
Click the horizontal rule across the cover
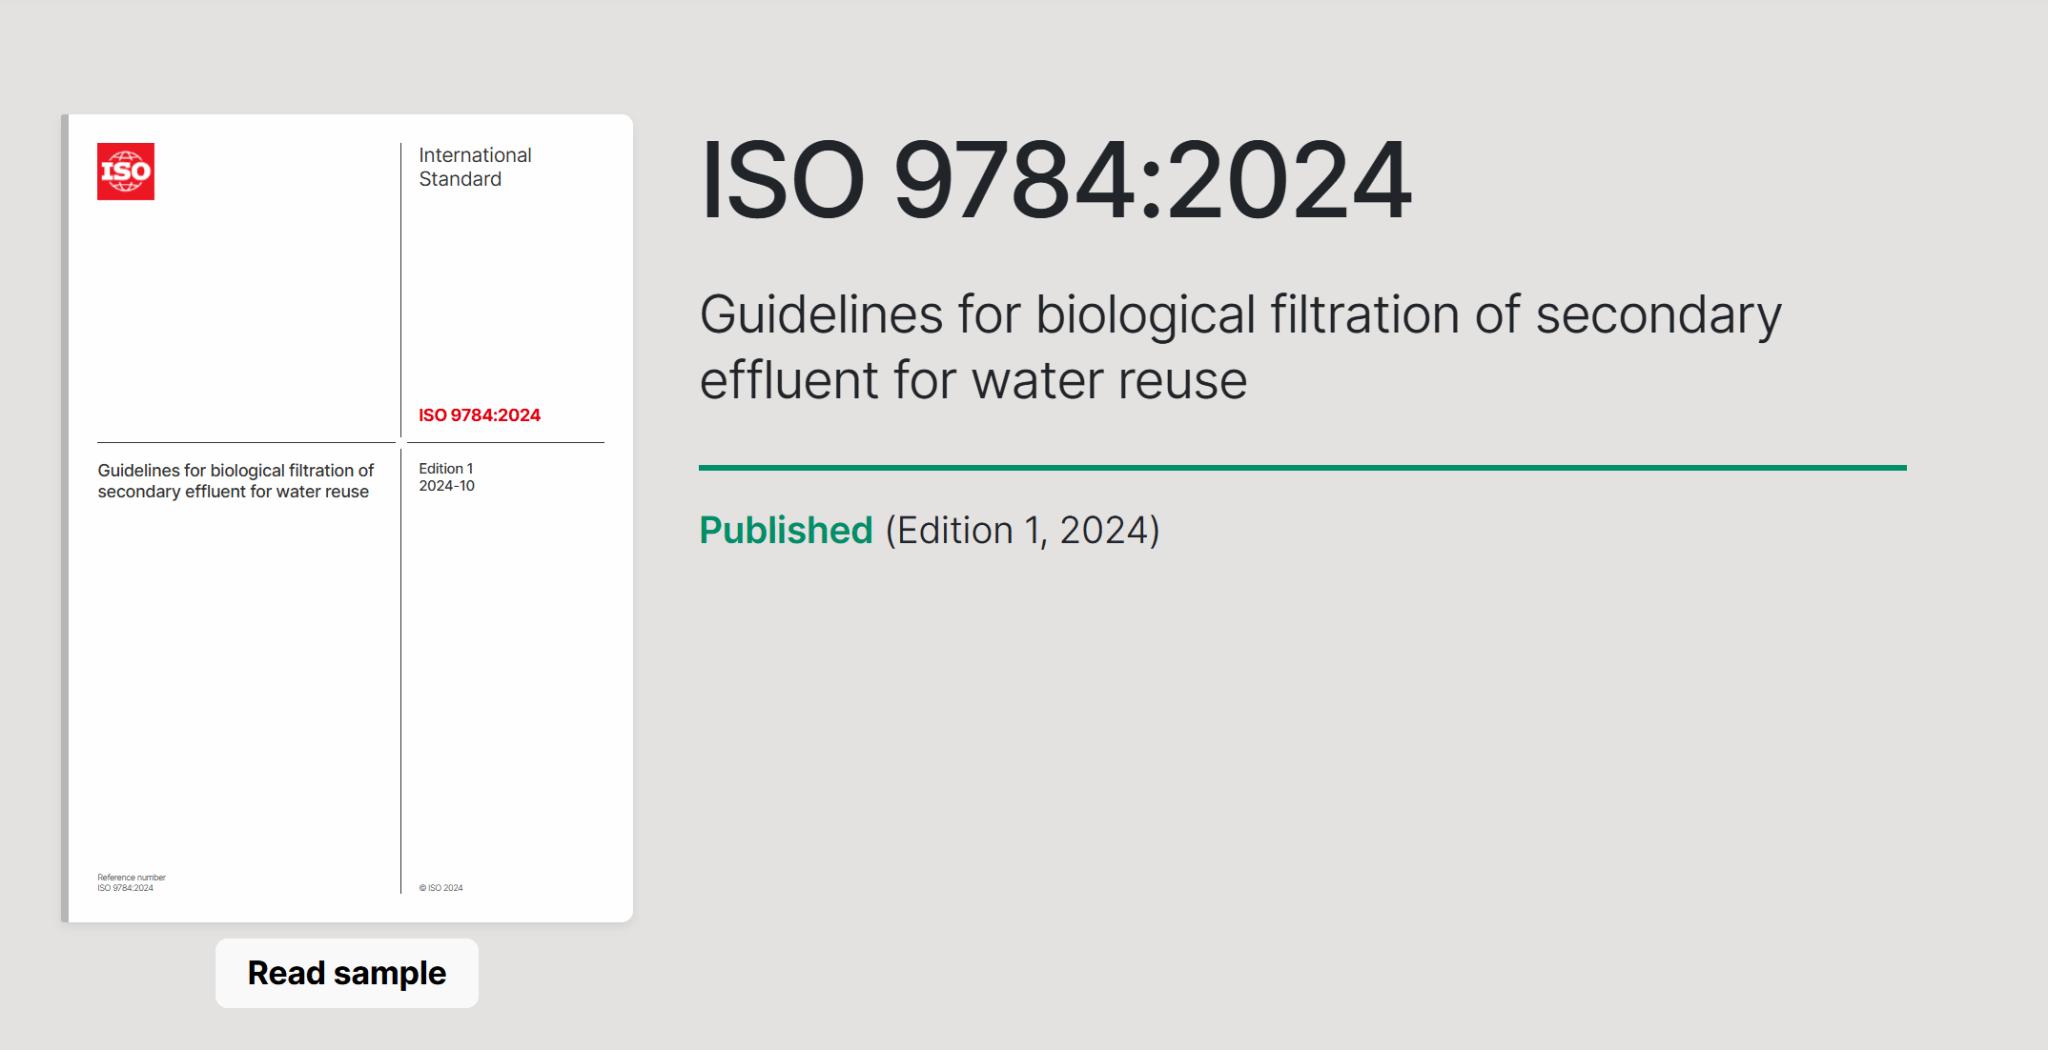pyautogui.click(x=246, y=442)
